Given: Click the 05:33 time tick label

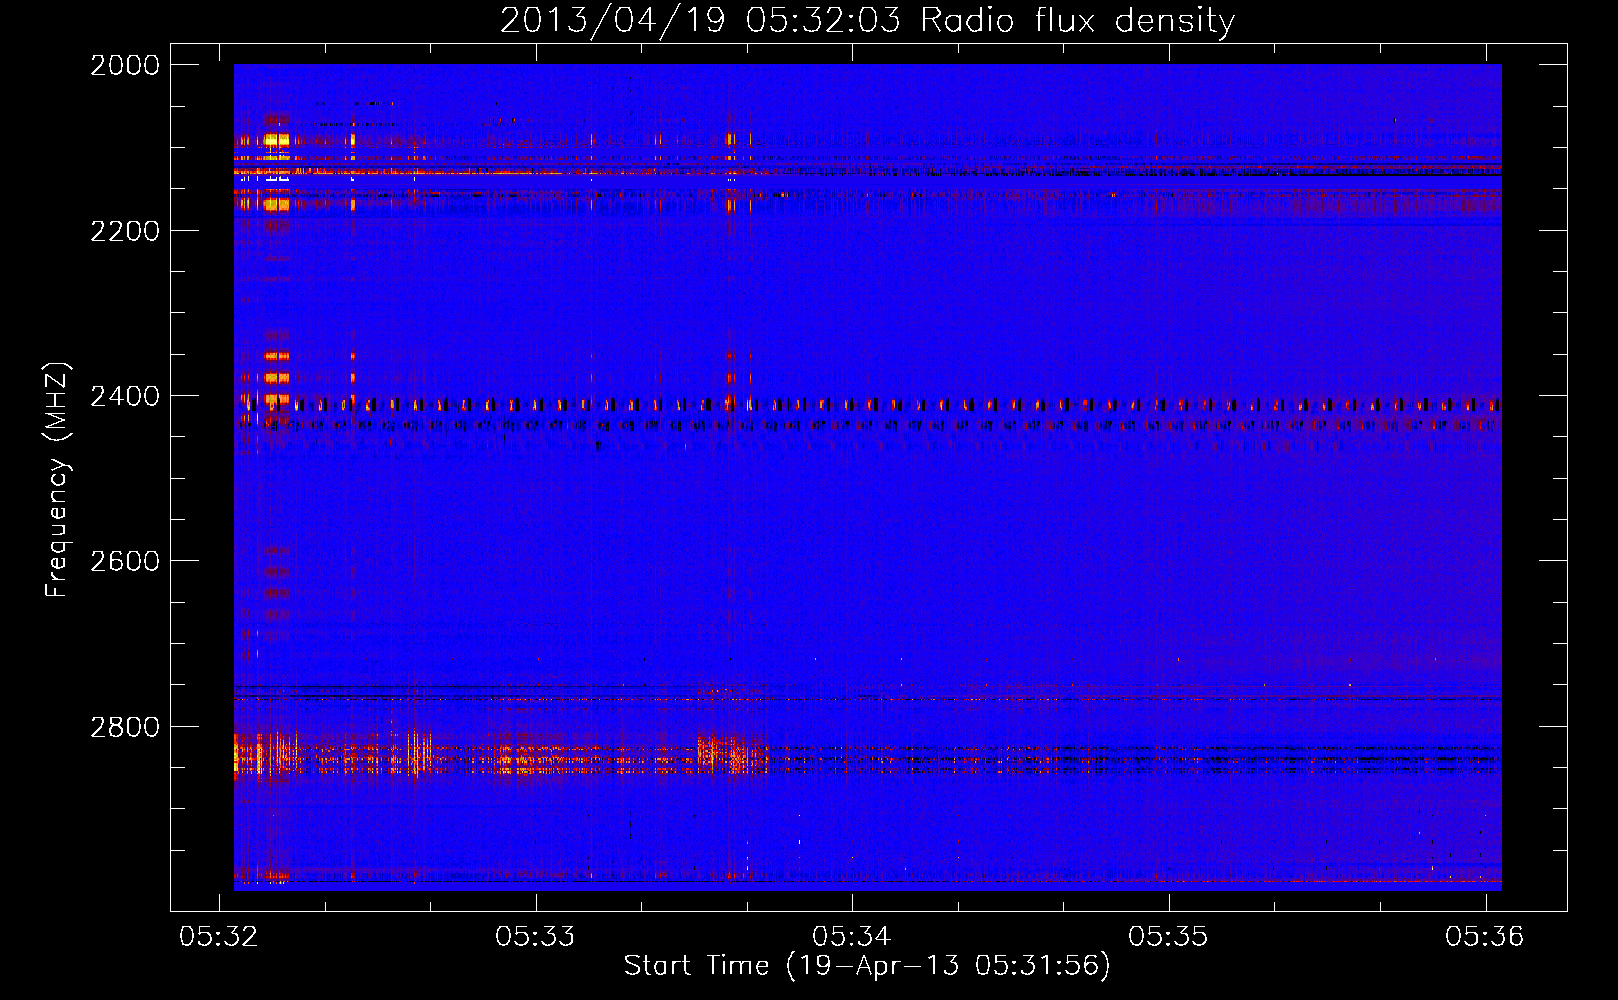Looking at the screenshot, I should pyautogui.click(x=536, y=936).
